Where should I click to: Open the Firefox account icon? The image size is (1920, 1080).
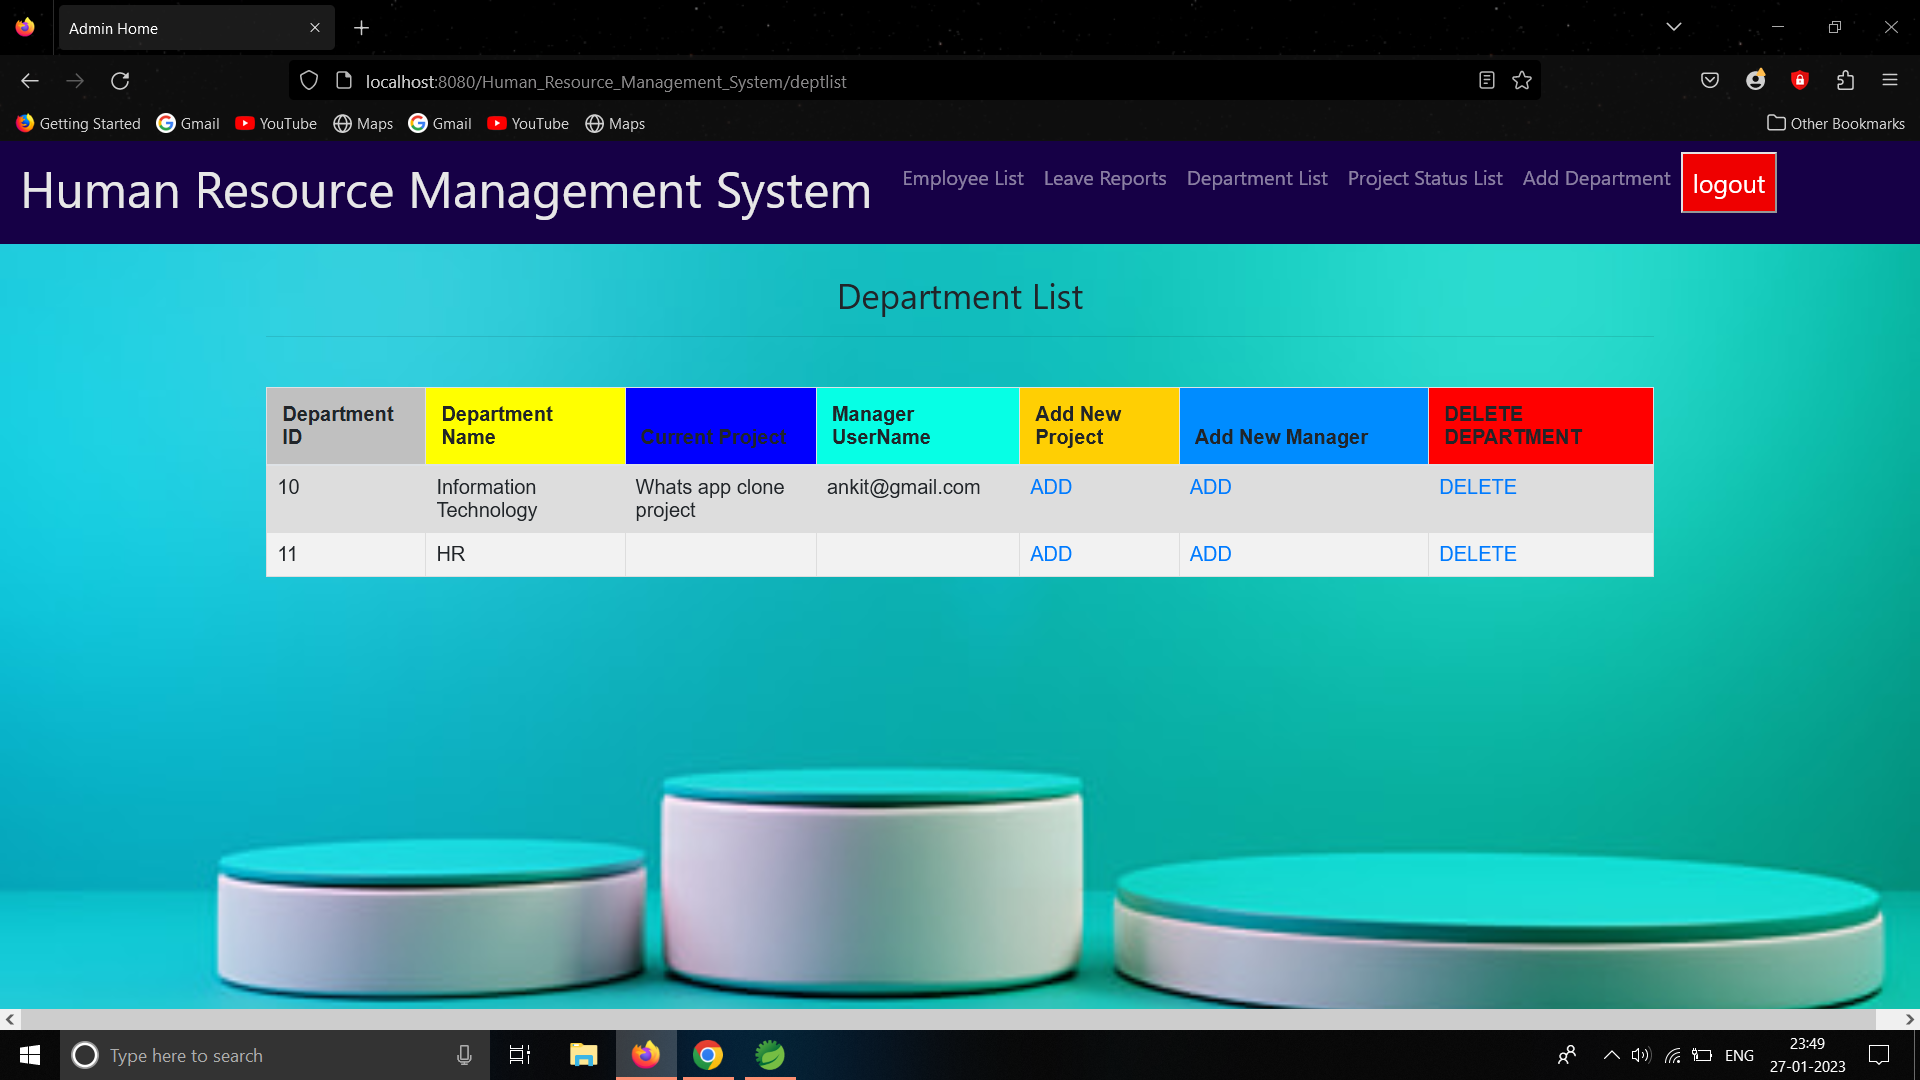coord(1755,81)
